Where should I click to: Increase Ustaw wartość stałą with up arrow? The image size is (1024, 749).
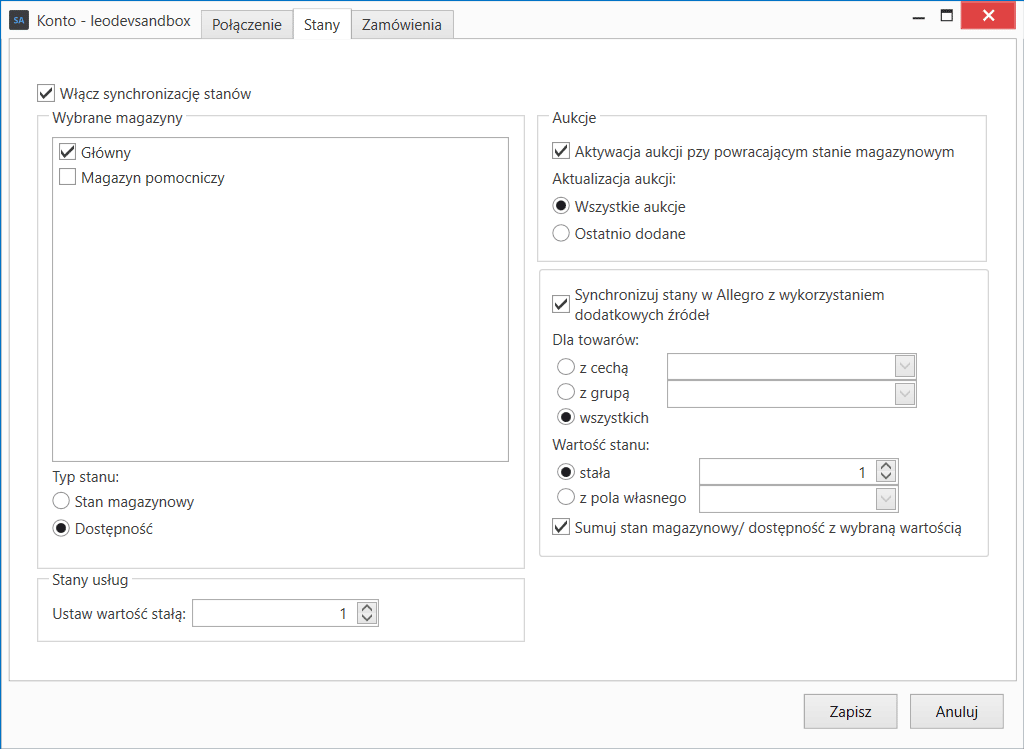(367, 608)
